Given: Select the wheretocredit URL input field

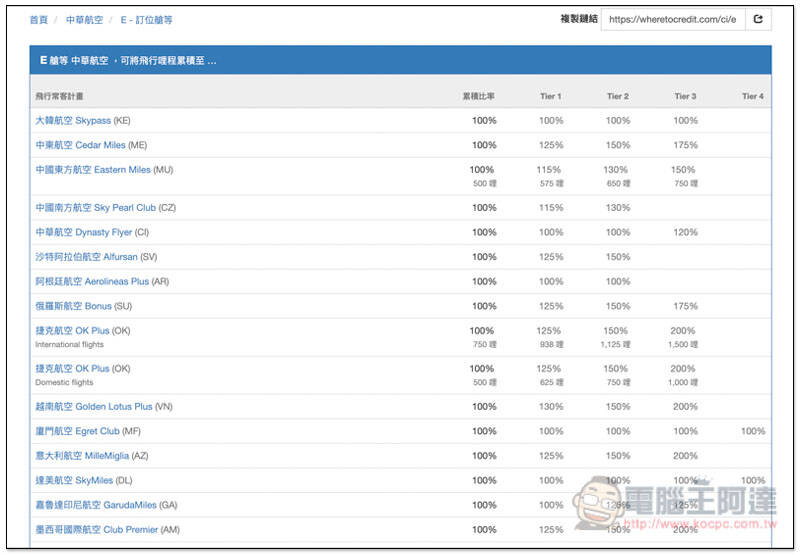Looking at the screenshot, I should tap(673, 19).
